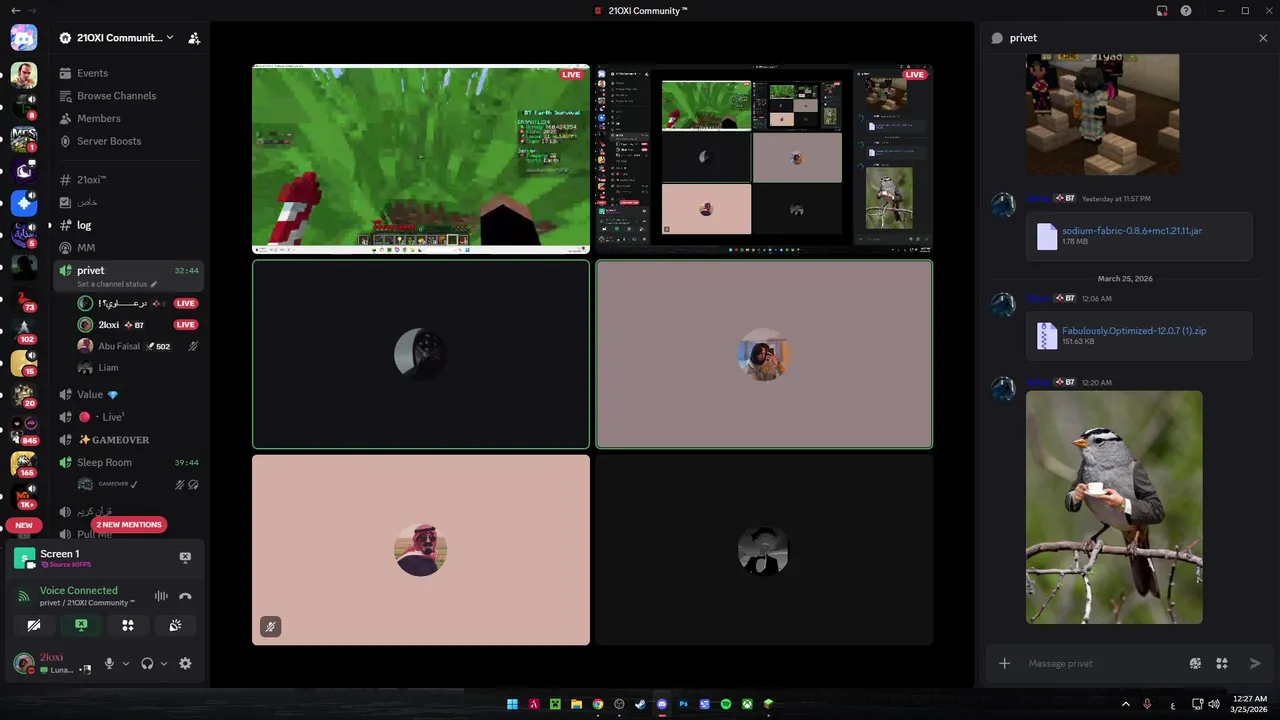Open the soundboard button in voice panel
The width and height of the screenshot is (1280, 720).
pyautogui.click(x=175, y=626)
